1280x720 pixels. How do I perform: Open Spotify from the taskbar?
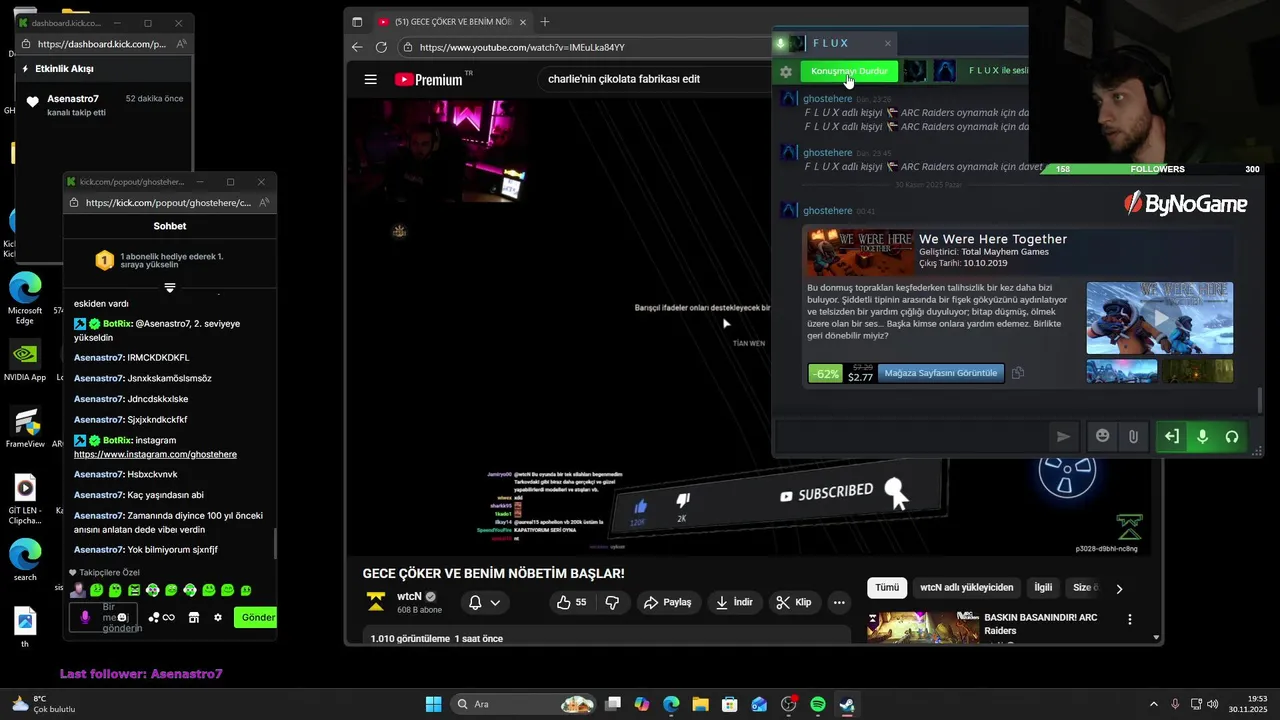tap(818, 704)
